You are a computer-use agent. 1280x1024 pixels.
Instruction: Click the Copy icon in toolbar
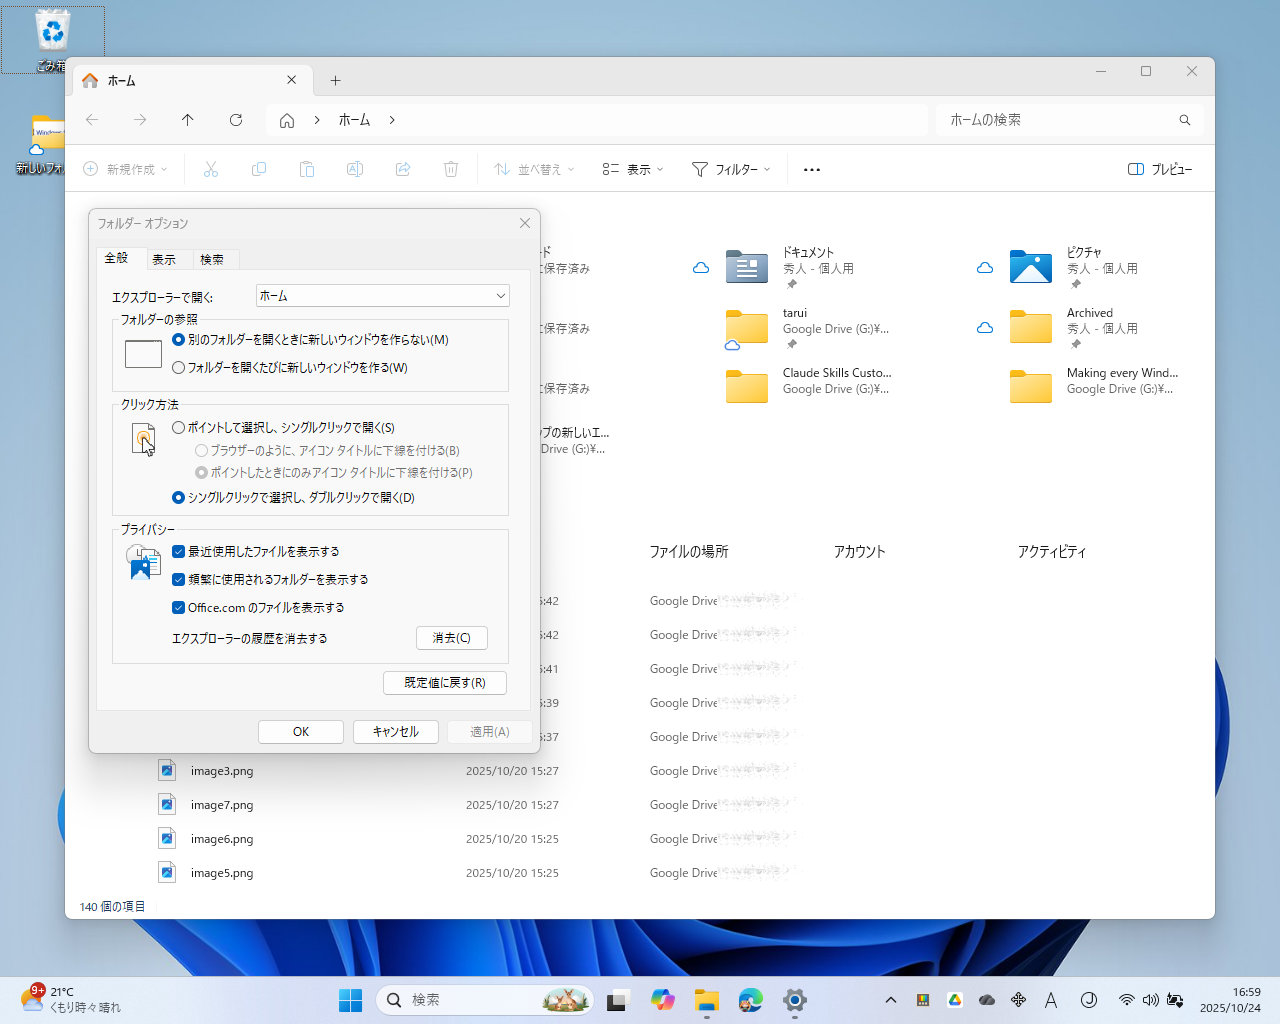259,169
